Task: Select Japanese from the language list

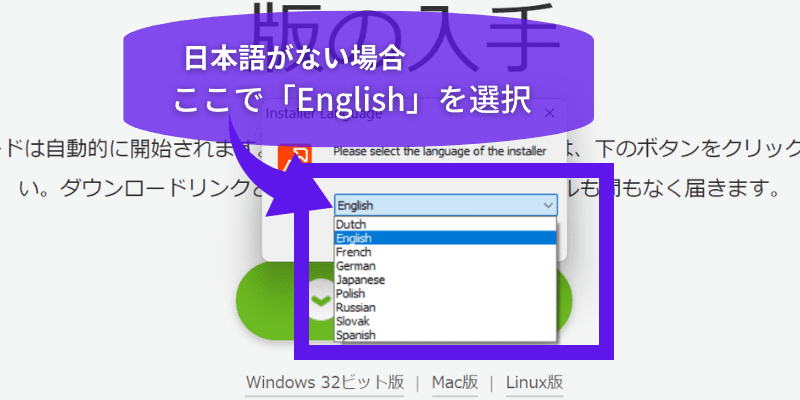Action: coord(445,280)
